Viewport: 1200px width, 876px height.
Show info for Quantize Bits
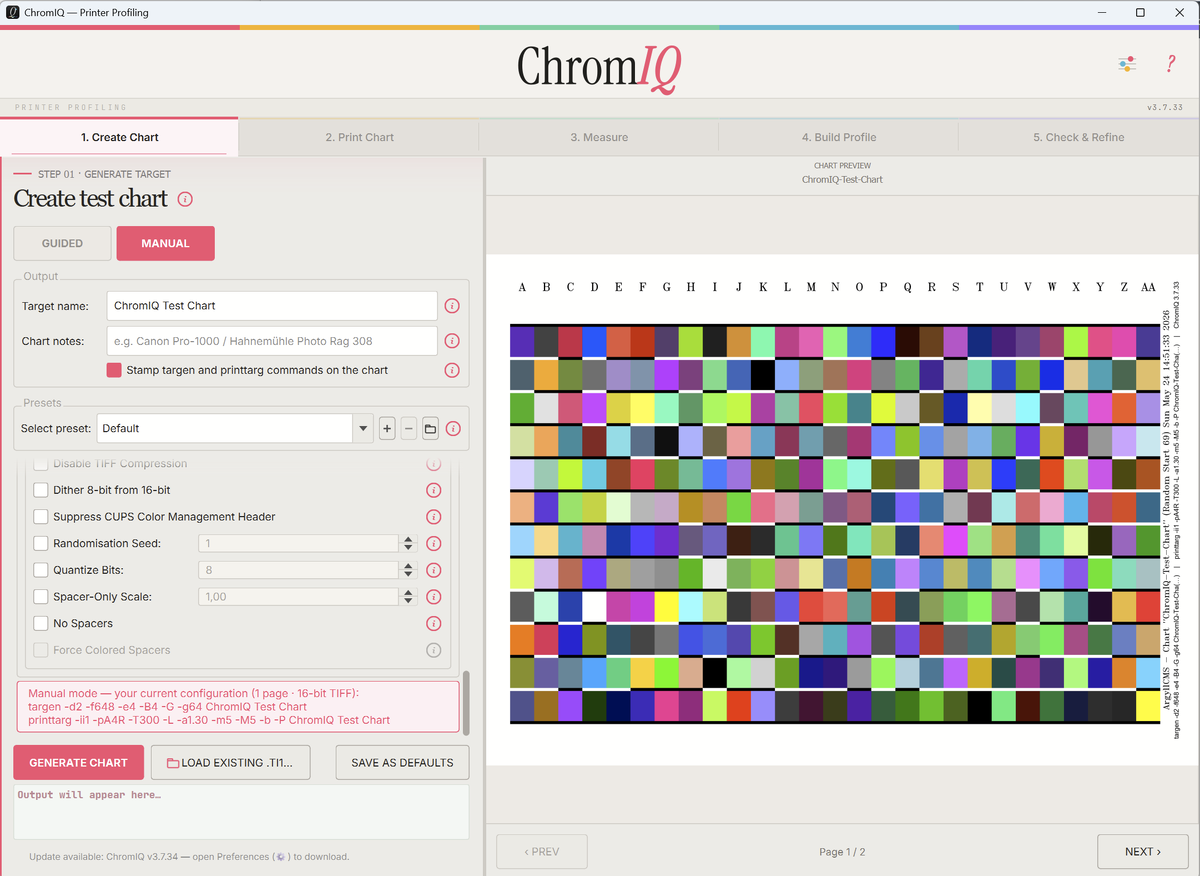[434, 570]
